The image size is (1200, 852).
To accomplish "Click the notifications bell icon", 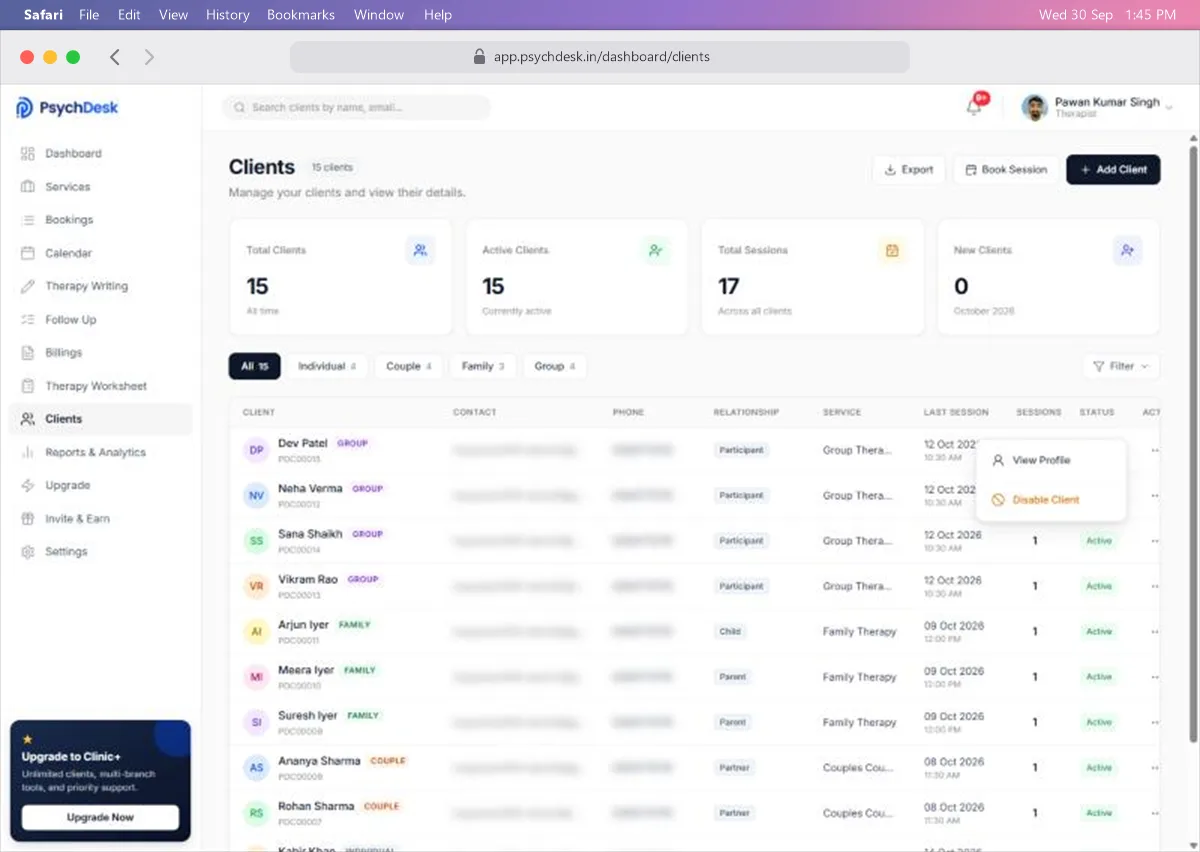I will pos(974,107).
